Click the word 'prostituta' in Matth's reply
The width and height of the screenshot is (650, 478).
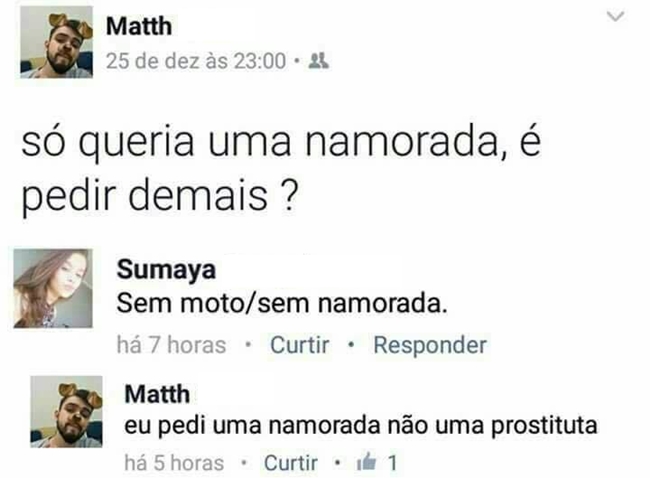click(x=544, y=426)
